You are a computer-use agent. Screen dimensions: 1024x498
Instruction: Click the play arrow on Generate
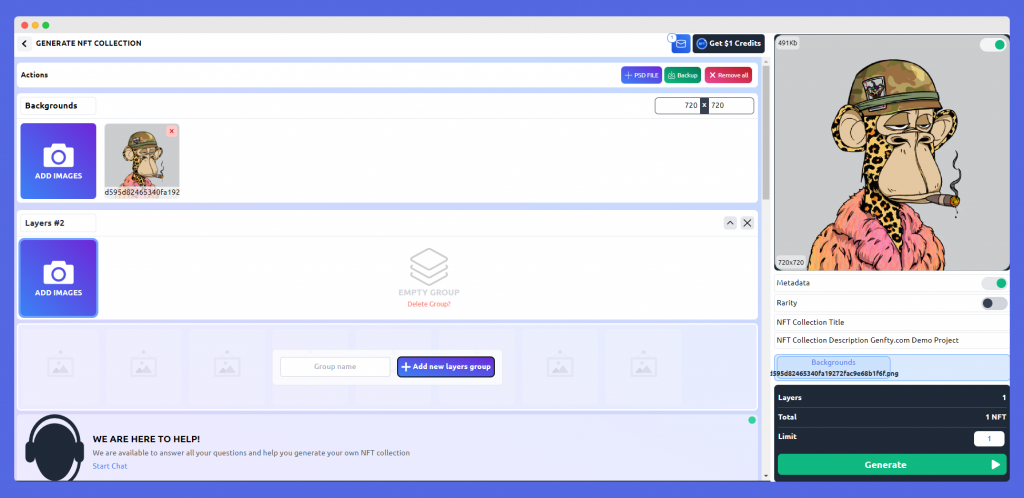[x=995, y=465]
